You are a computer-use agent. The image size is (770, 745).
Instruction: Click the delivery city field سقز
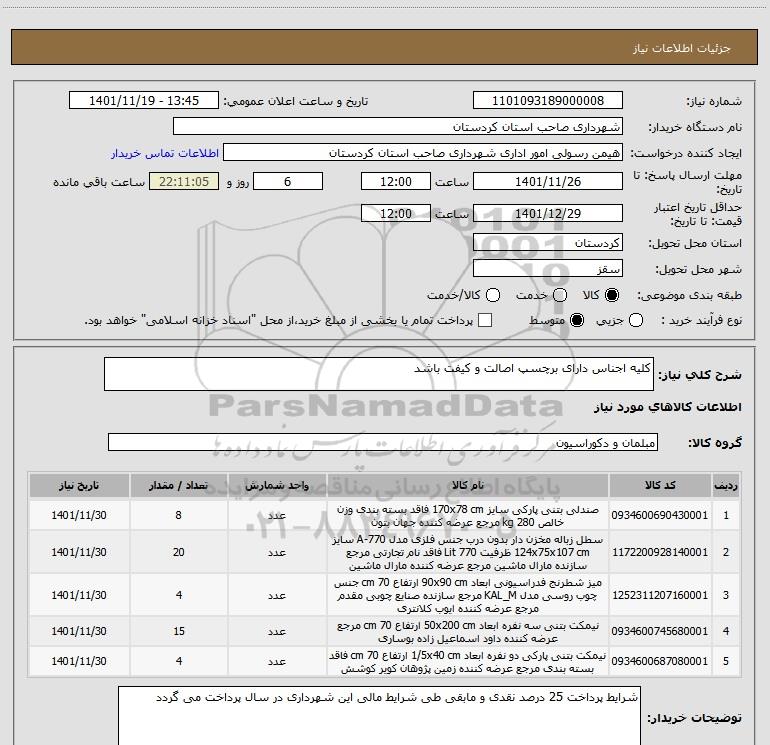[548, 269]
